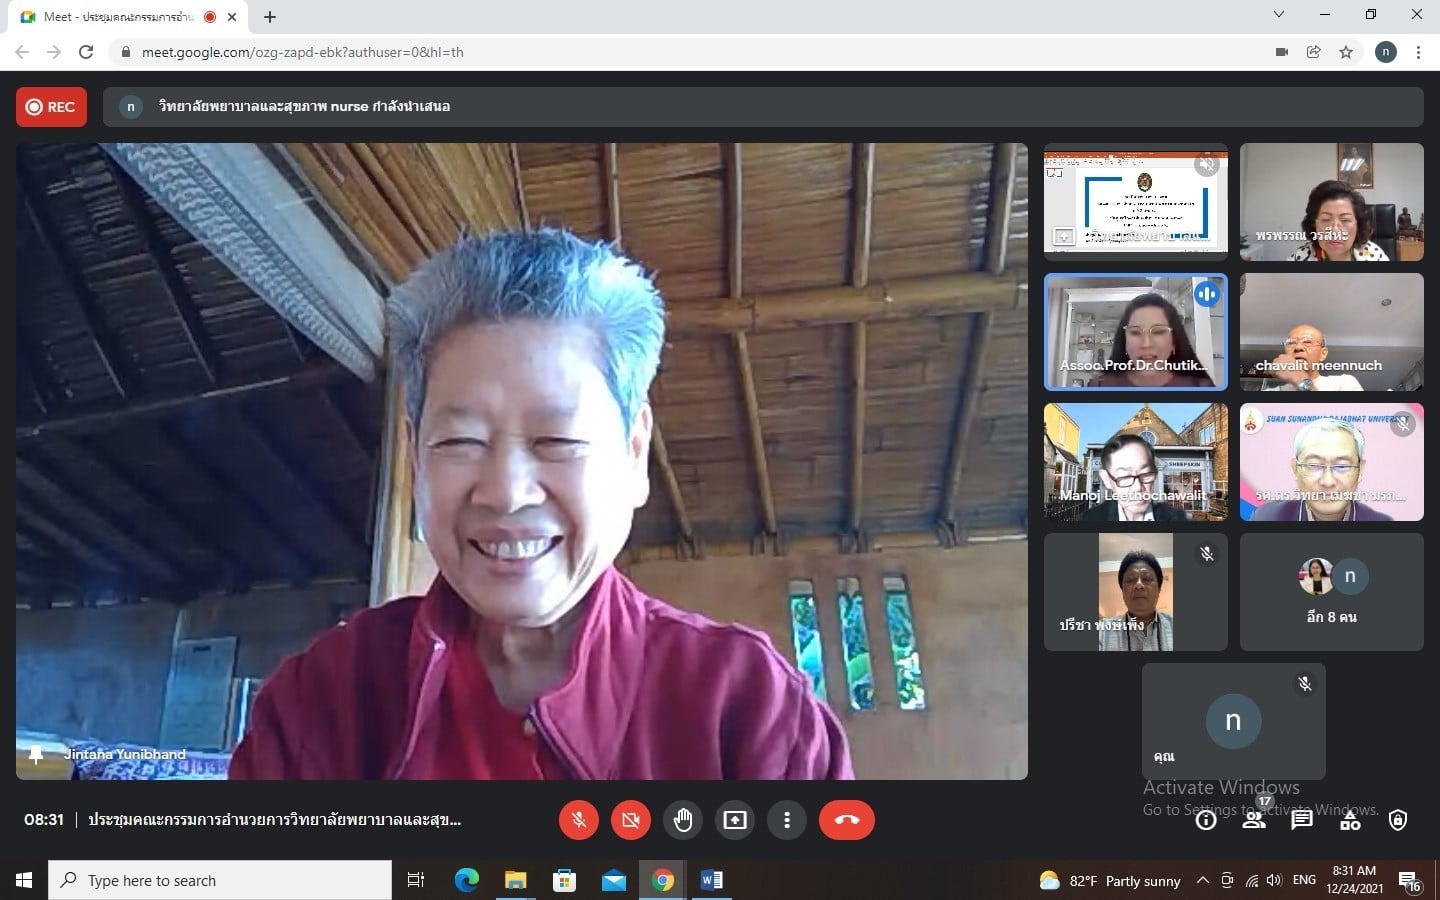Unmute the microphone

(578, 820)
